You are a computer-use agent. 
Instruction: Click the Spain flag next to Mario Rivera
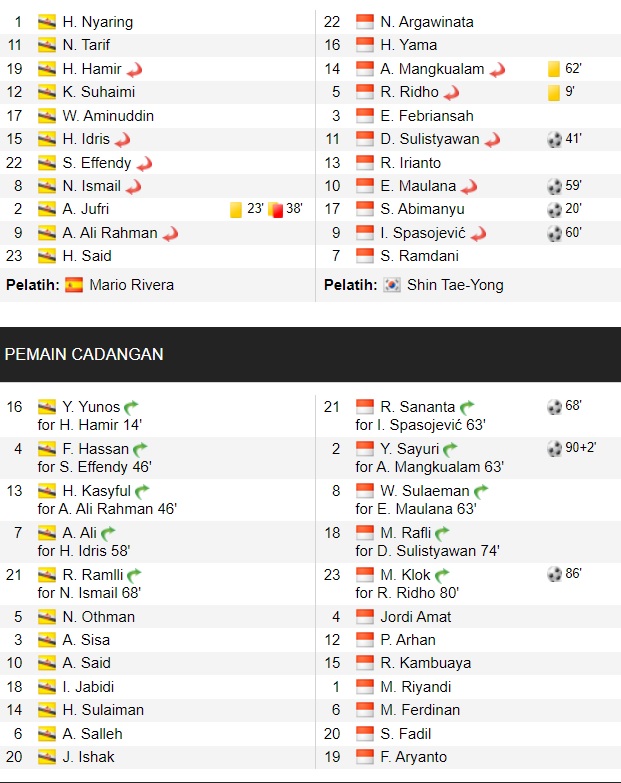(74, 285)
